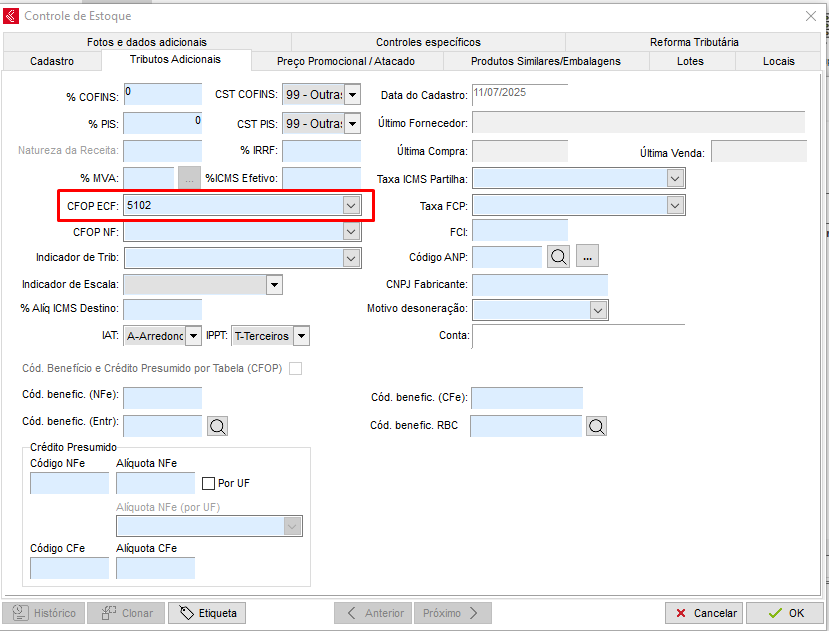Enable the Por UF checkbox
This screenshot has width=829, height=631.
click(x=209, y=483)
